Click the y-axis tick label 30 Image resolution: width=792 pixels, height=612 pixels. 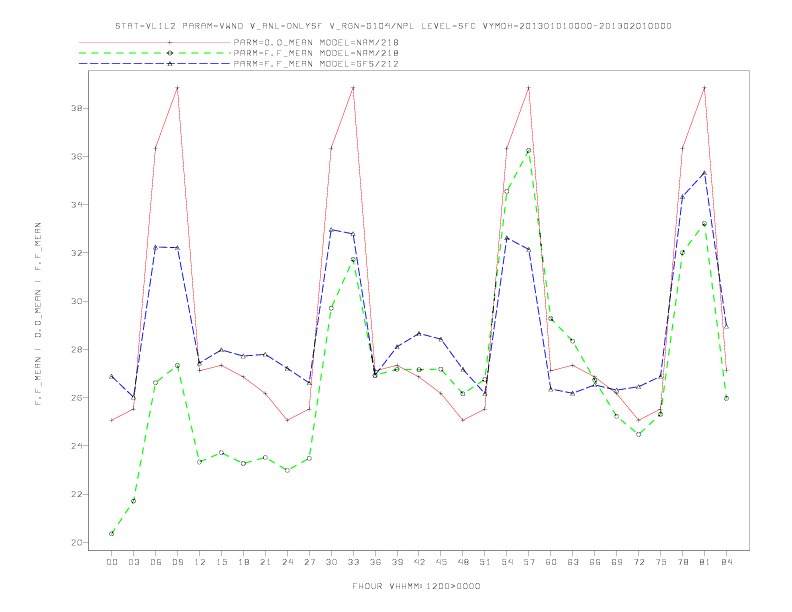click(x=77, y=301)
